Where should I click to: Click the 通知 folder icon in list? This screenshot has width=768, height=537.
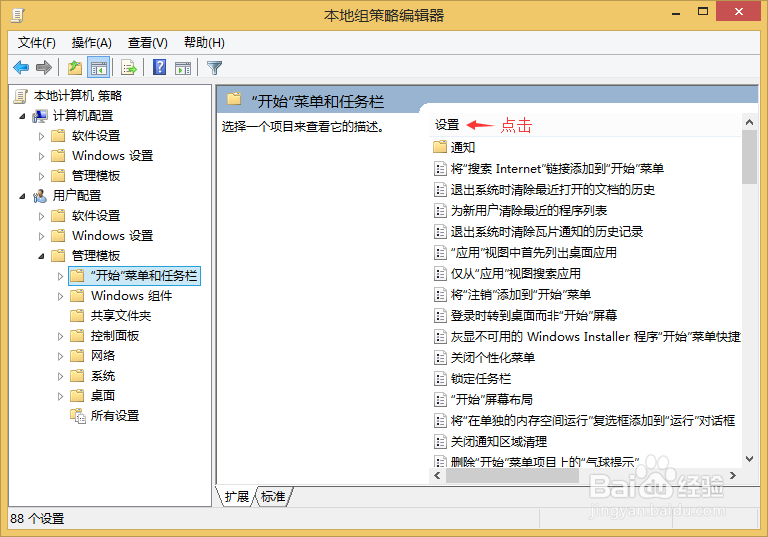click(x=440, y=147)
